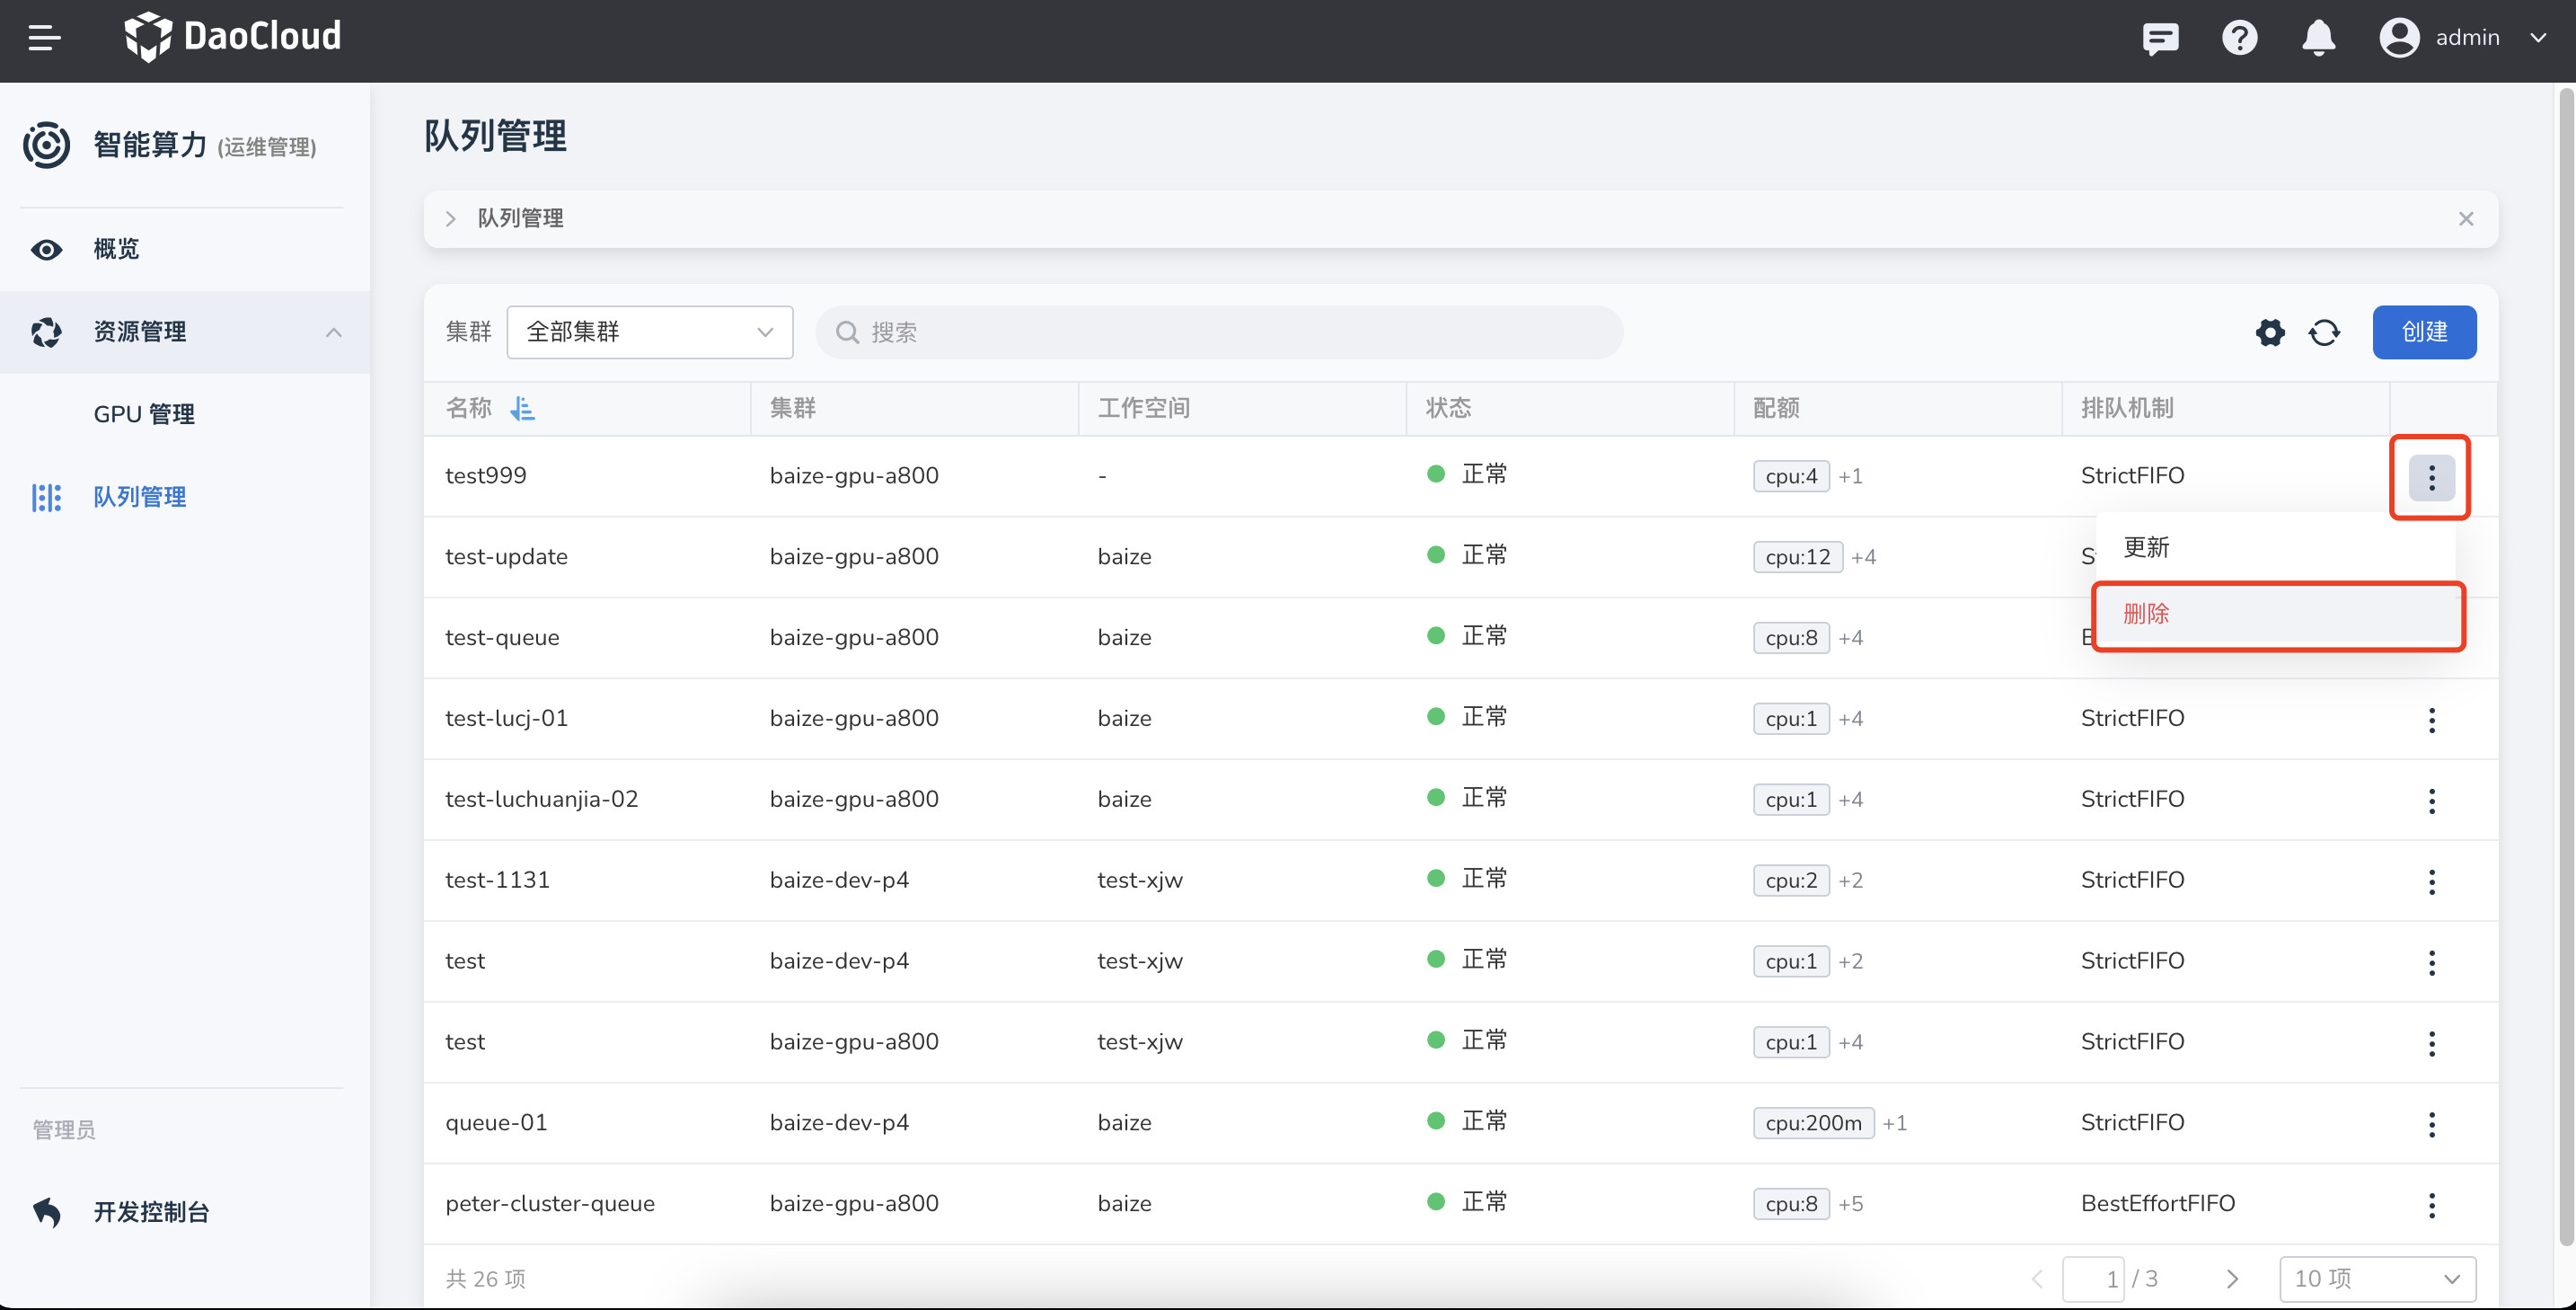The height and width of the screenshot is (1310, 2576).
Task: Click the hamburger menu icon
Action: [44, 39]
